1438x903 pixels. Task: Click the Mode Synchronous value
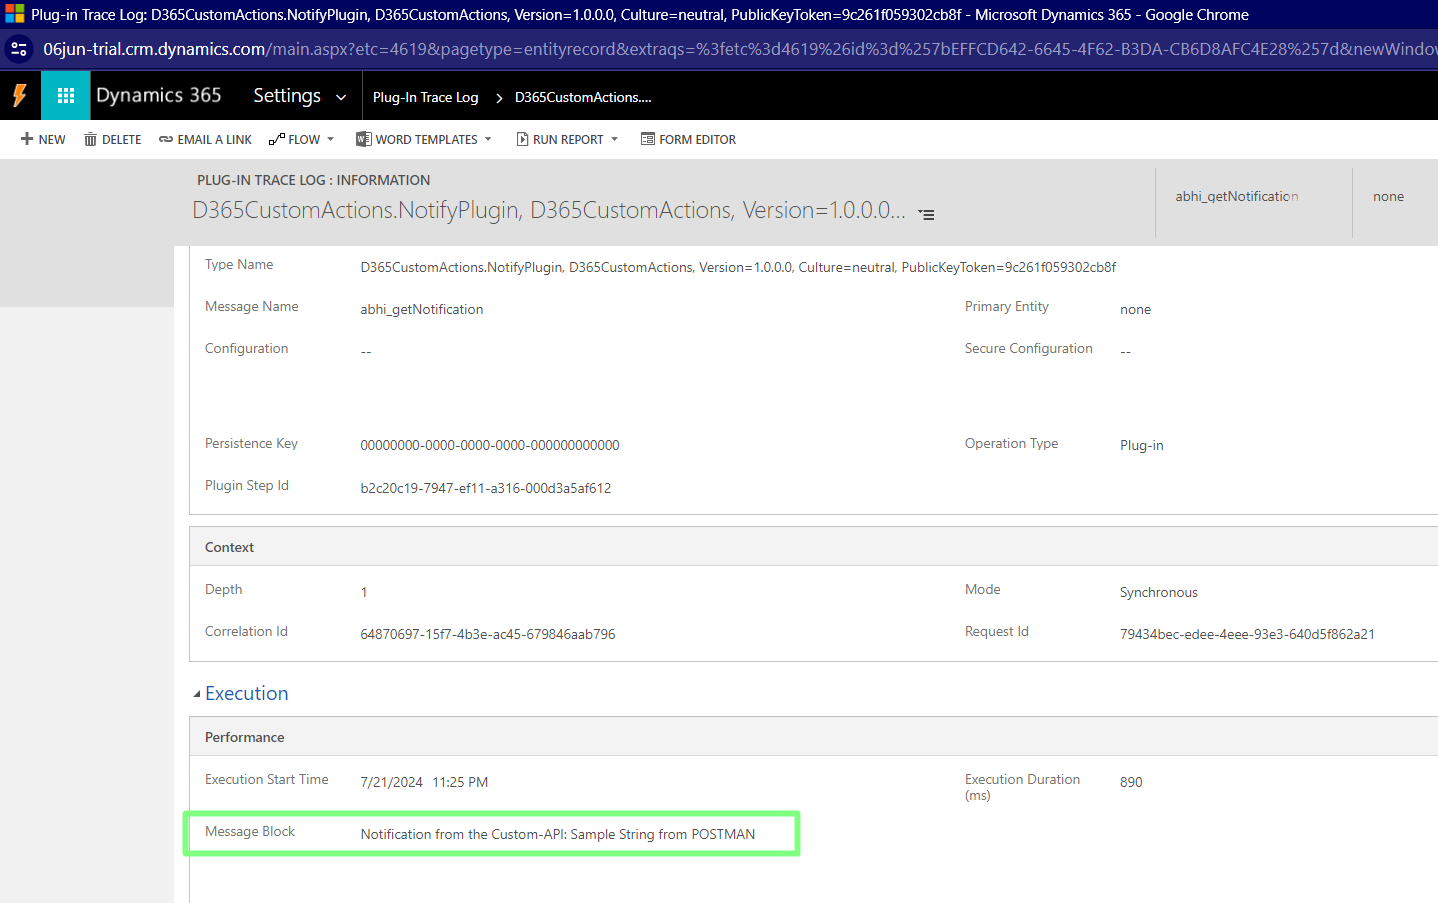click(x=1159, y=592)
